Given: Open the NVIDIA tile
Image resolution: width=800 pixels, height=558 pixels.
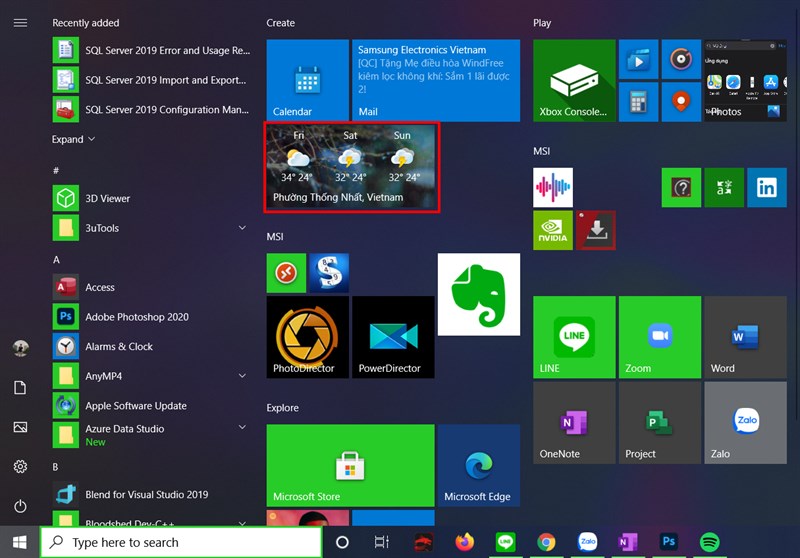Looking at the screenshot, I should coord(553,230).
